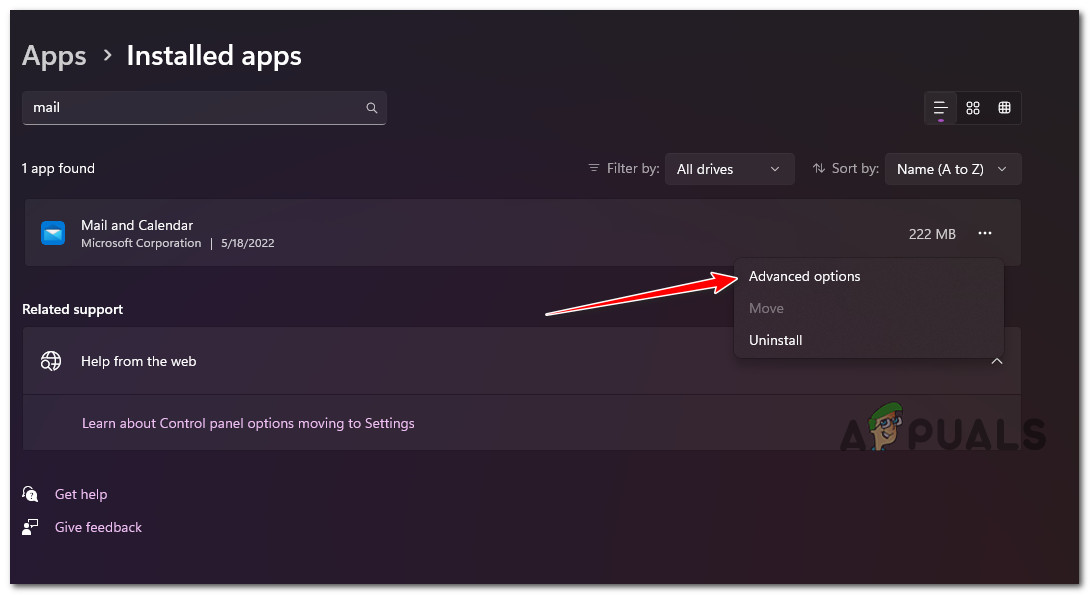
Task: Open the All drives filter dropdown
Action: (729, 169)
